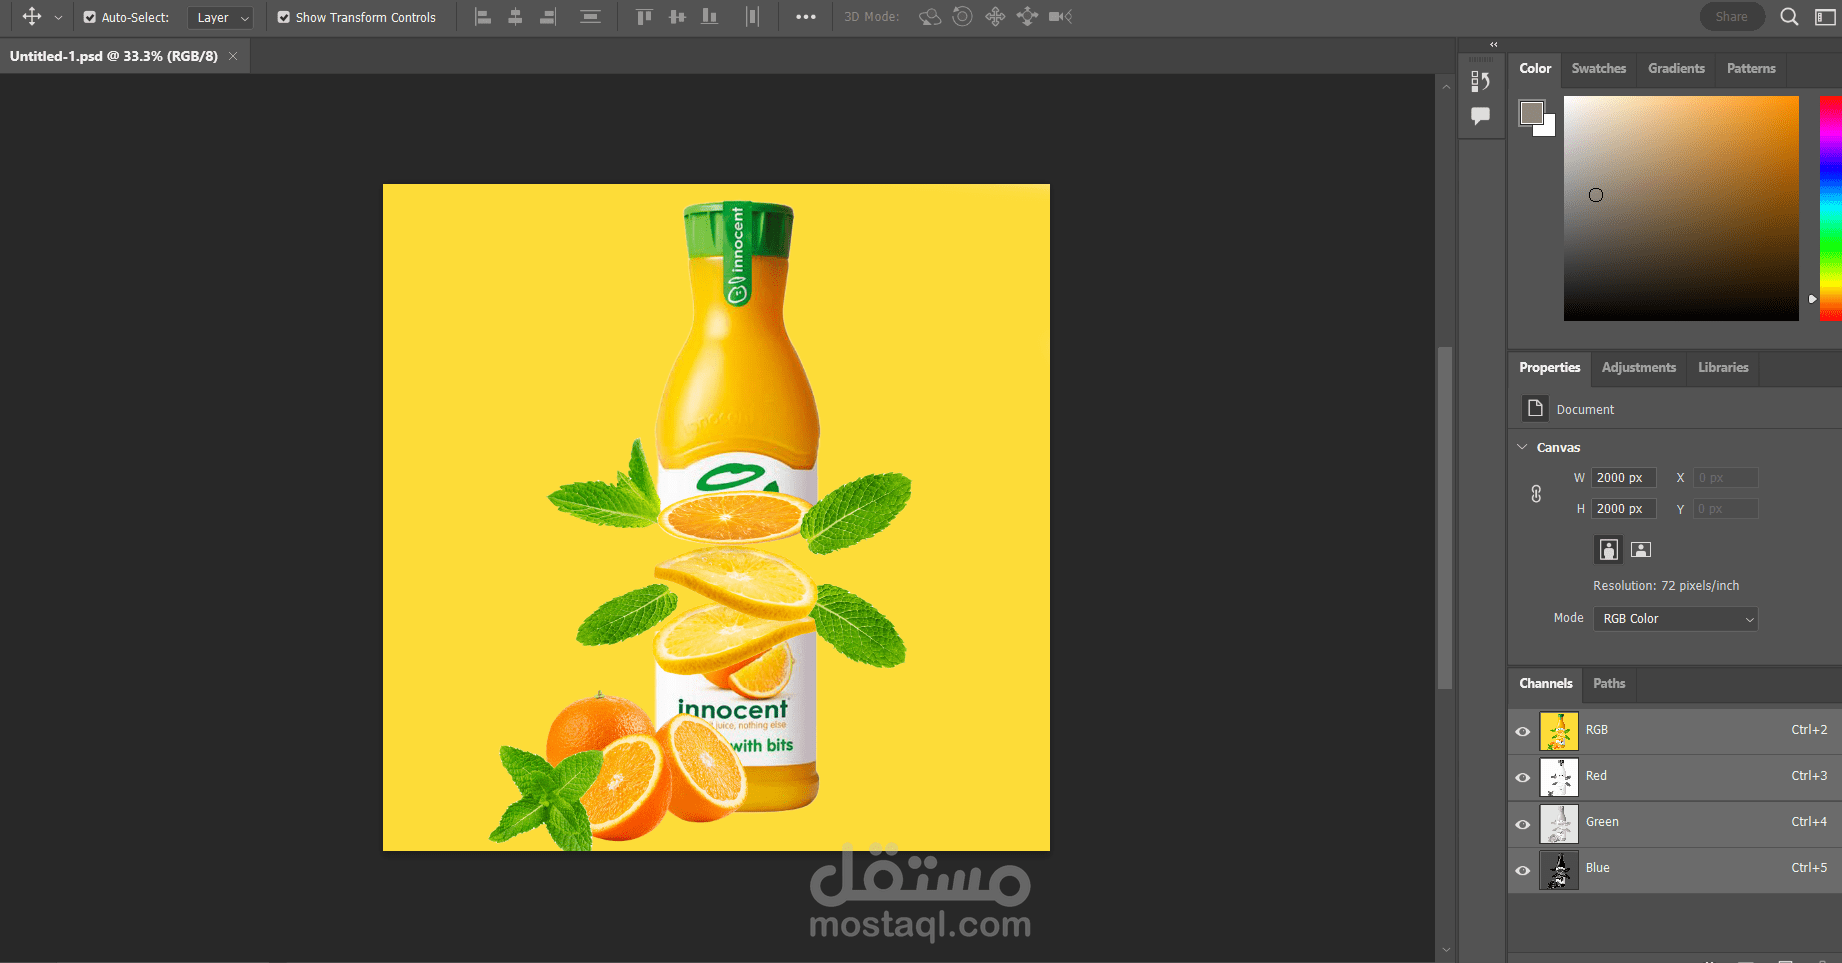Screen dimensions: 1842x963
Task: Toggle Show Transform Controls checkbox
Action: pos(284,17)
